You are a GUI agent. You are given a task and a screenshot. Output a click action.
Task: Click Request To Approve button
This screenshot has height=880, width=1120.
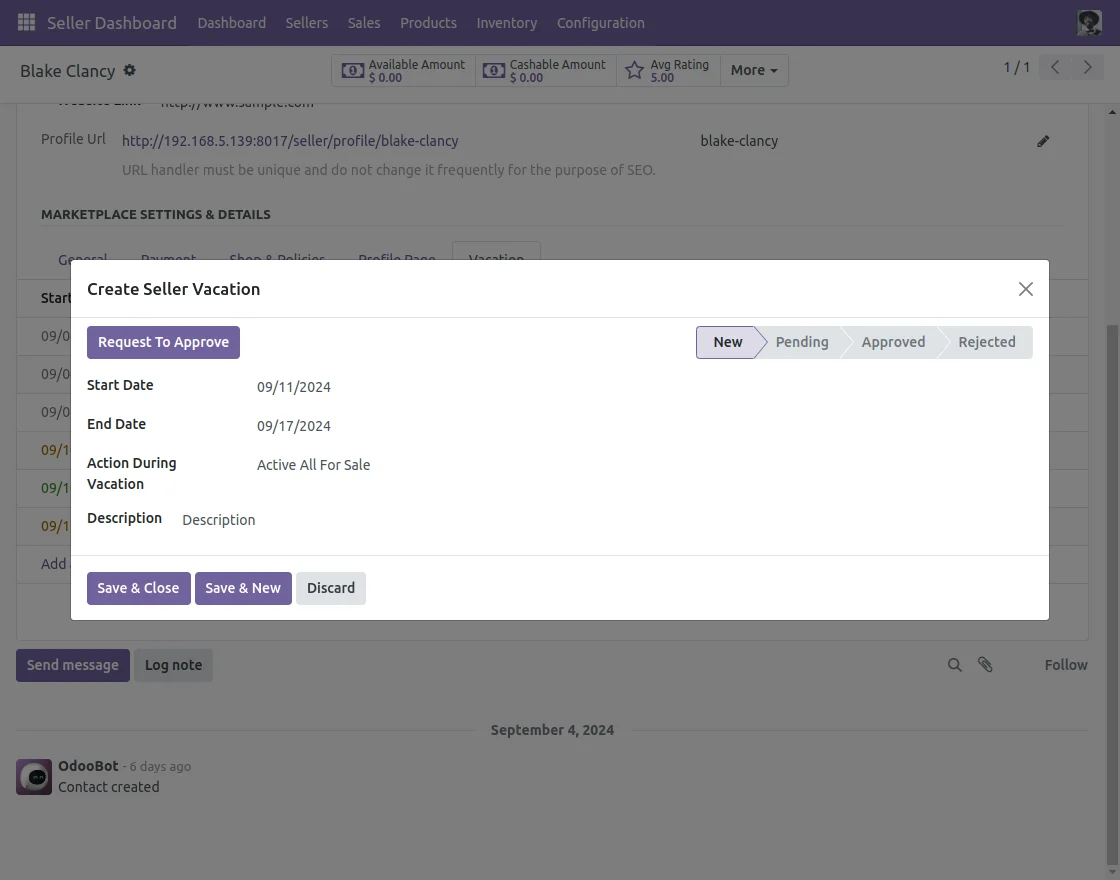163,342
